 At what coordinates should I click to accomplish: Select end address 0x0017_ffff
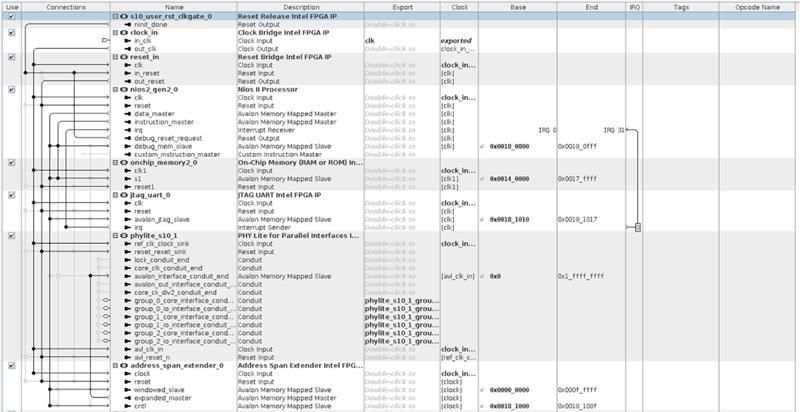(x=577, y=179)
